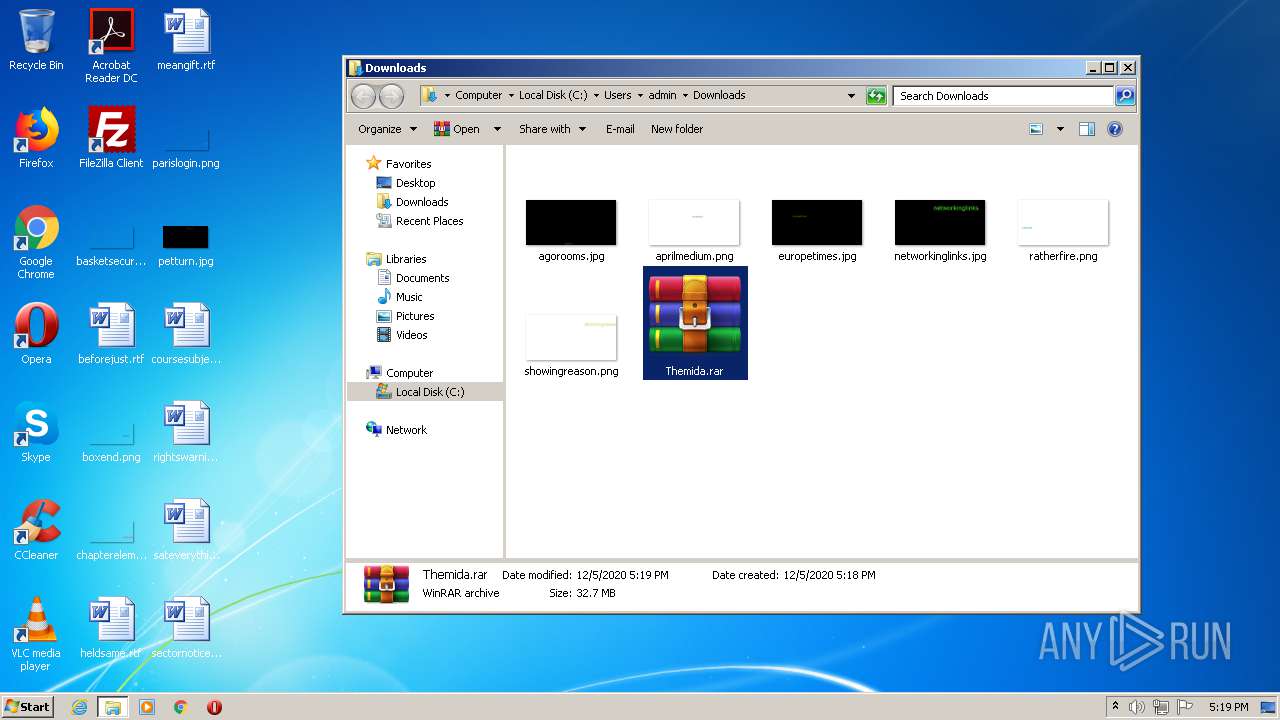Click Internet Explorer taskbar icon
The height and width of the screenshot is (720, 1280).
[79, 707]
